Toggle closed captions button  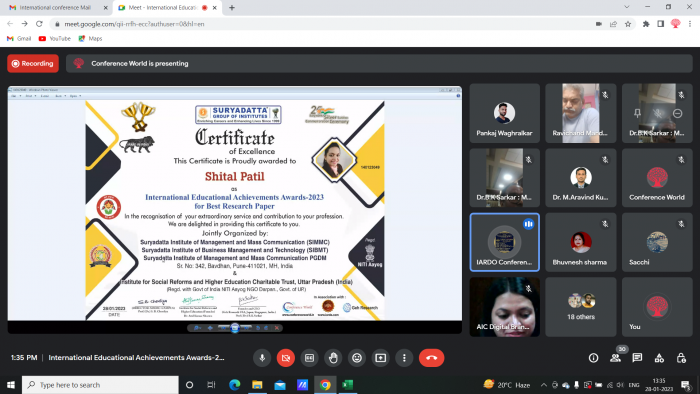(x=309, y=358)
